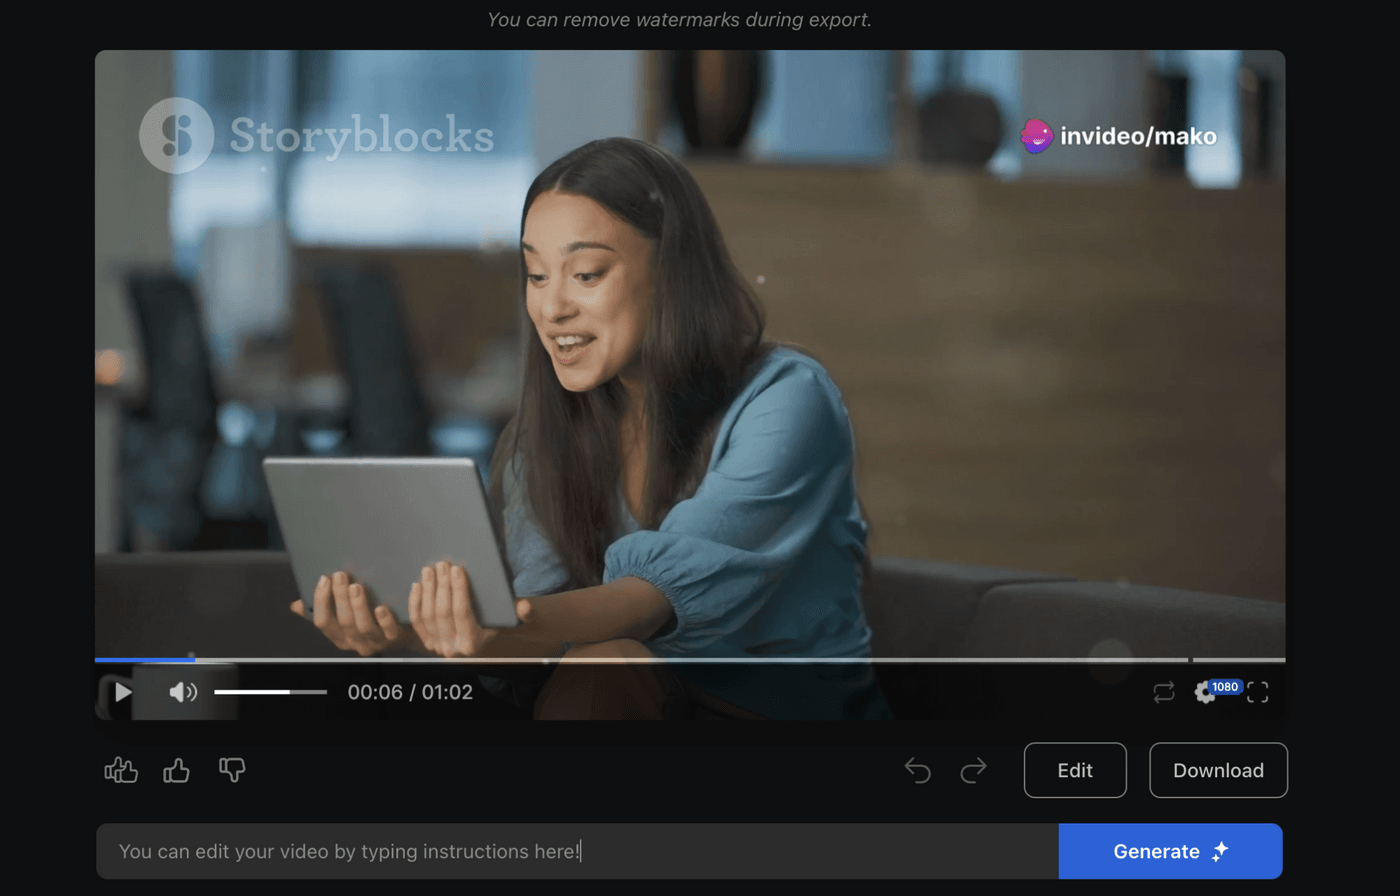Click the redo arrow icon
1400x896 pixels.
click(972, 770)
